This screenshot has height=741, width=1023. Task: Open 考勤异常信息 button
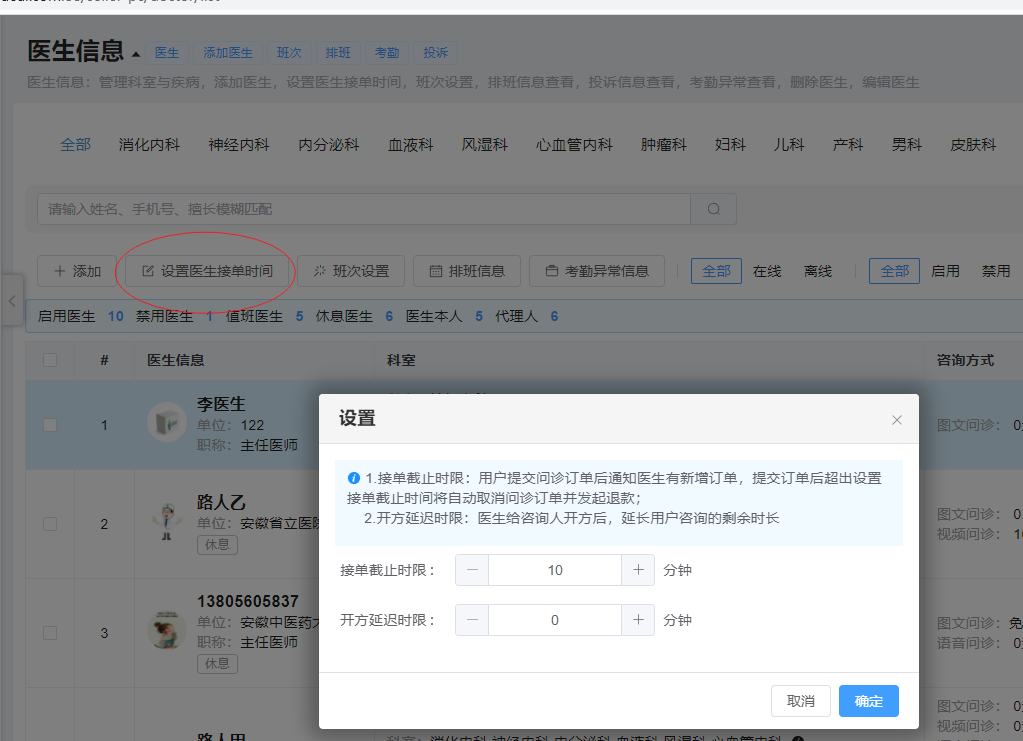click(597, 271)
